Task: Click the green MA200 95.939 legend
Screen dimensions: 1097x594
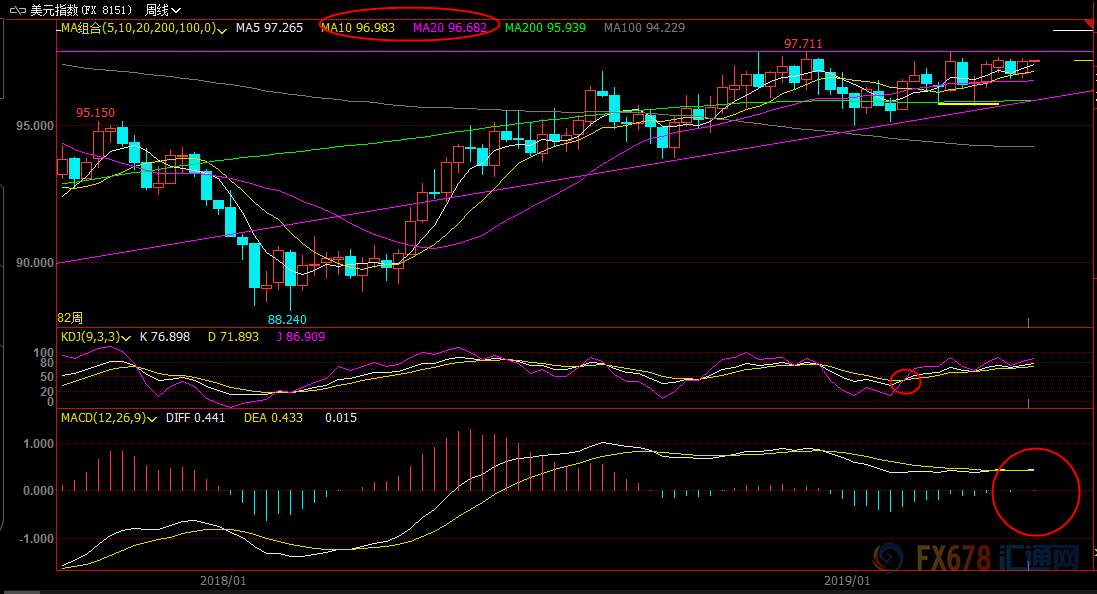Action: pos(545,28)
